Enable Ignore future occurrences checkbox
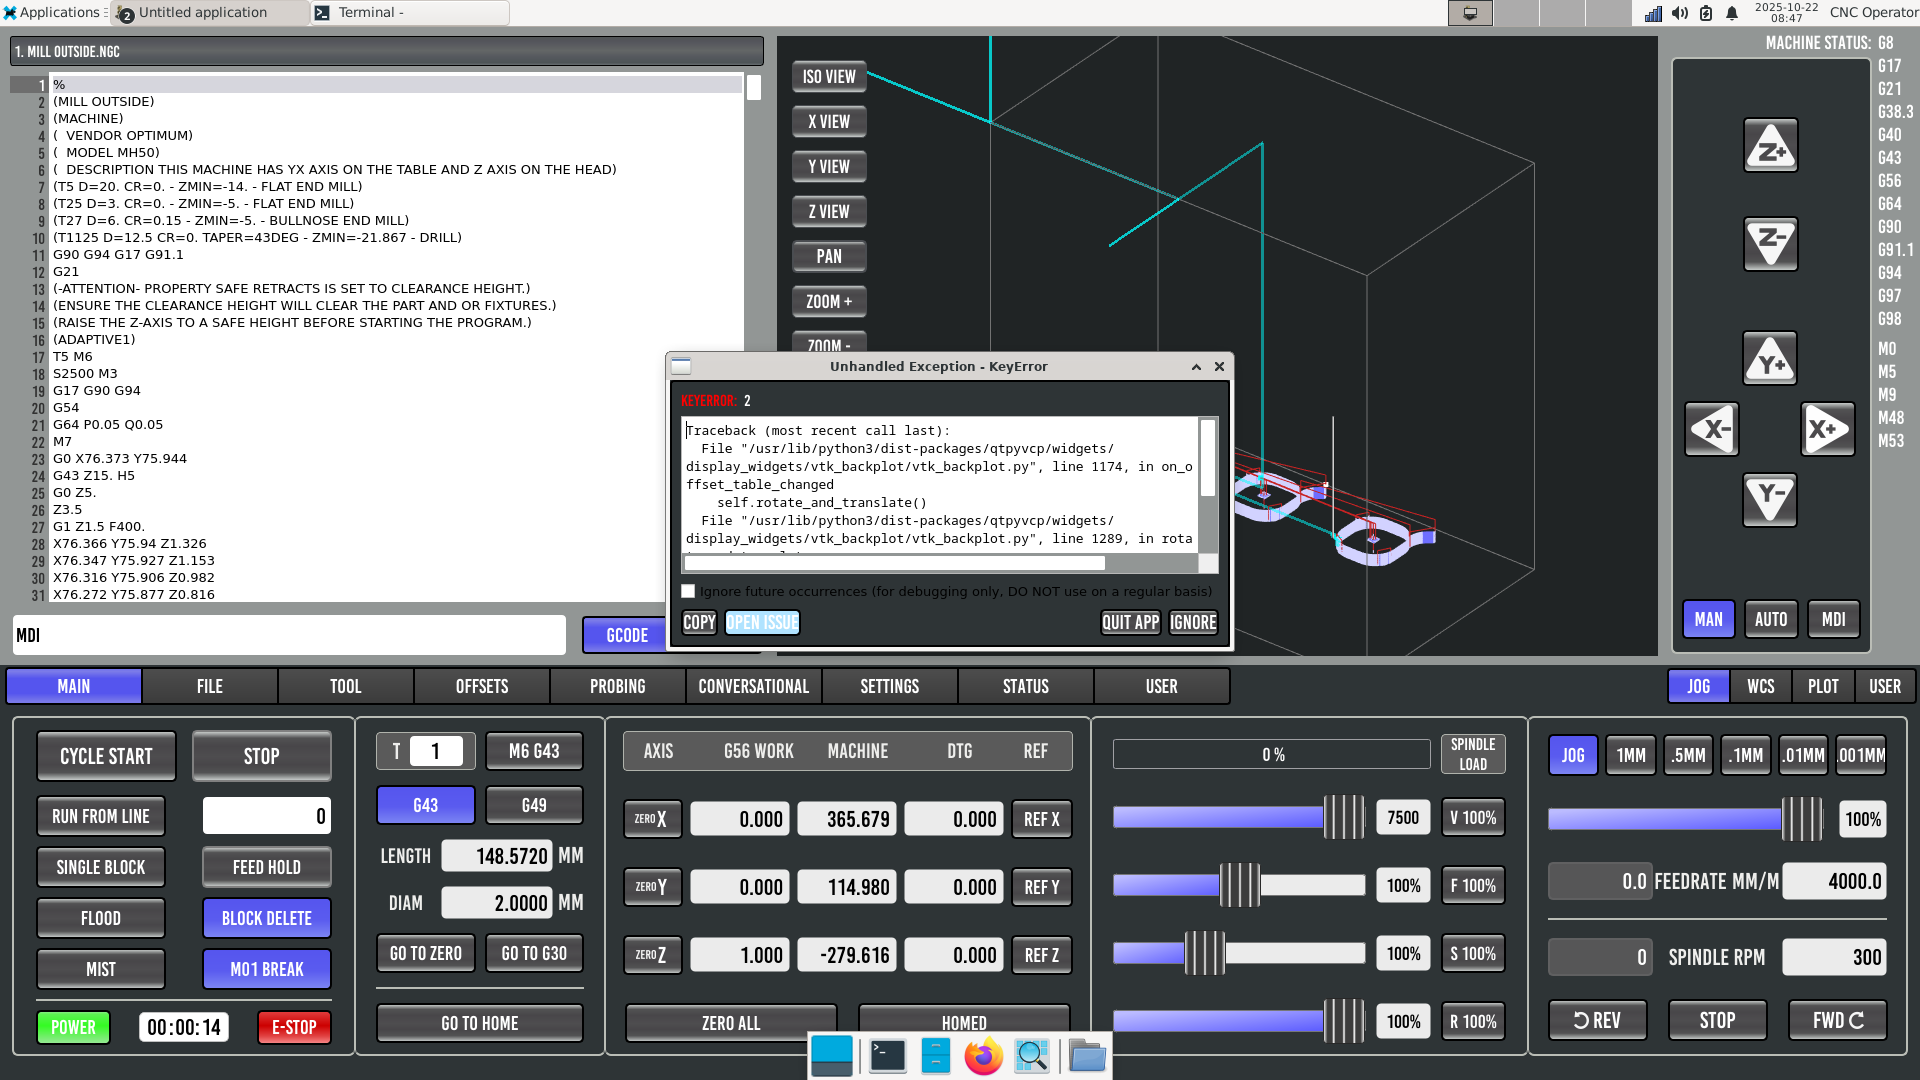Viewport: 1920px width, 1080px height. click(x=688, y=591)
